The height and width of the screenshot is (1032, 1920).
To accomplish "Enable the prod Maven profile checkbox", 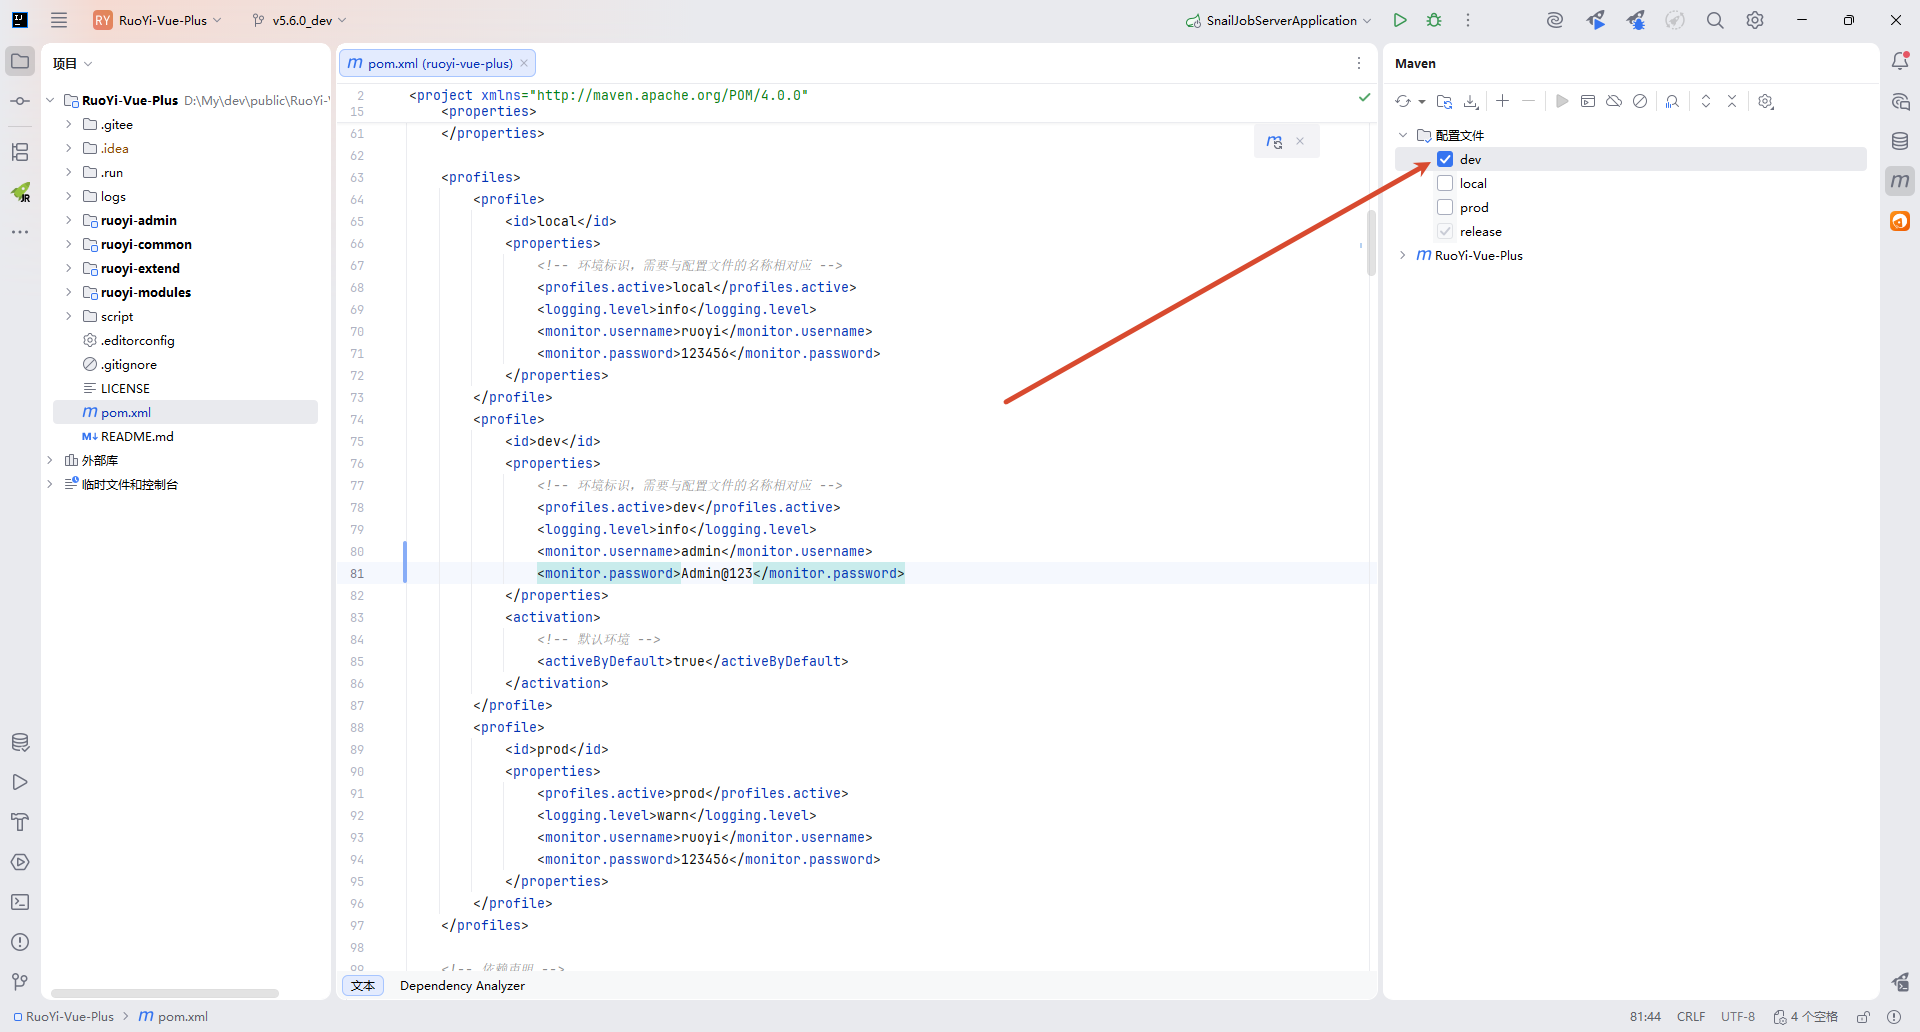I will pos(1445,207).
